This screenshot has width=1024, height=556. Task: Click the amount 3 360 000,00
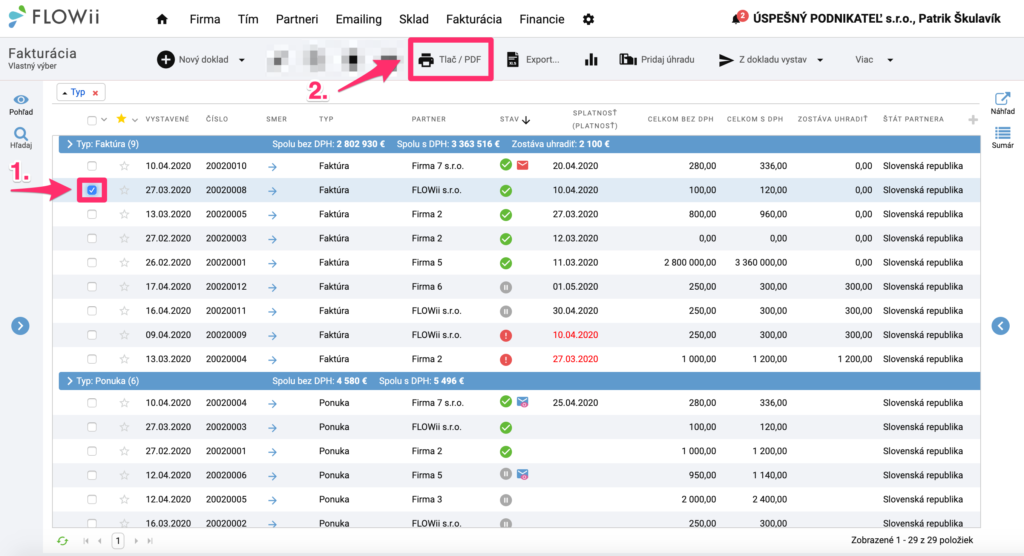click(x=761, y=263)
